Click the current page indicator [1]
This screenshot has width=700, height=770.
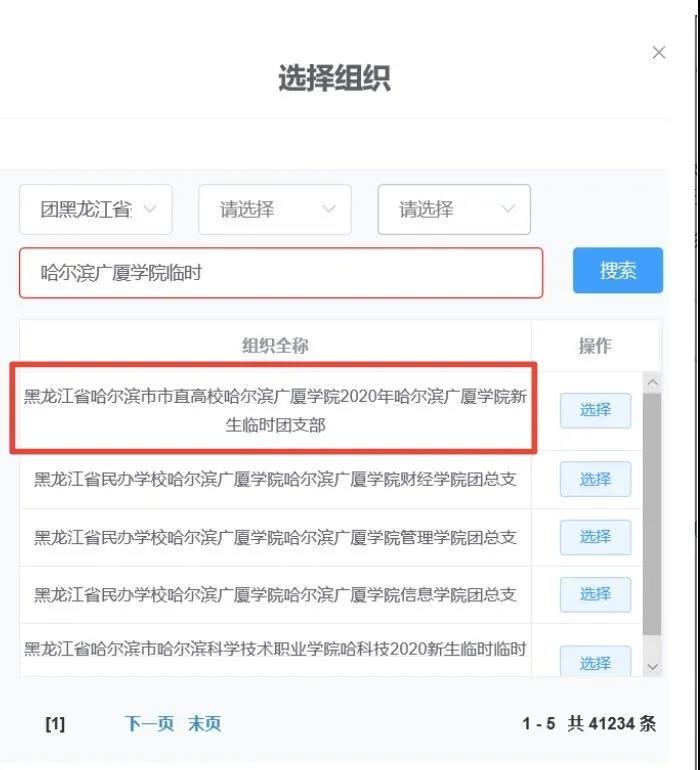click(55, 724)
